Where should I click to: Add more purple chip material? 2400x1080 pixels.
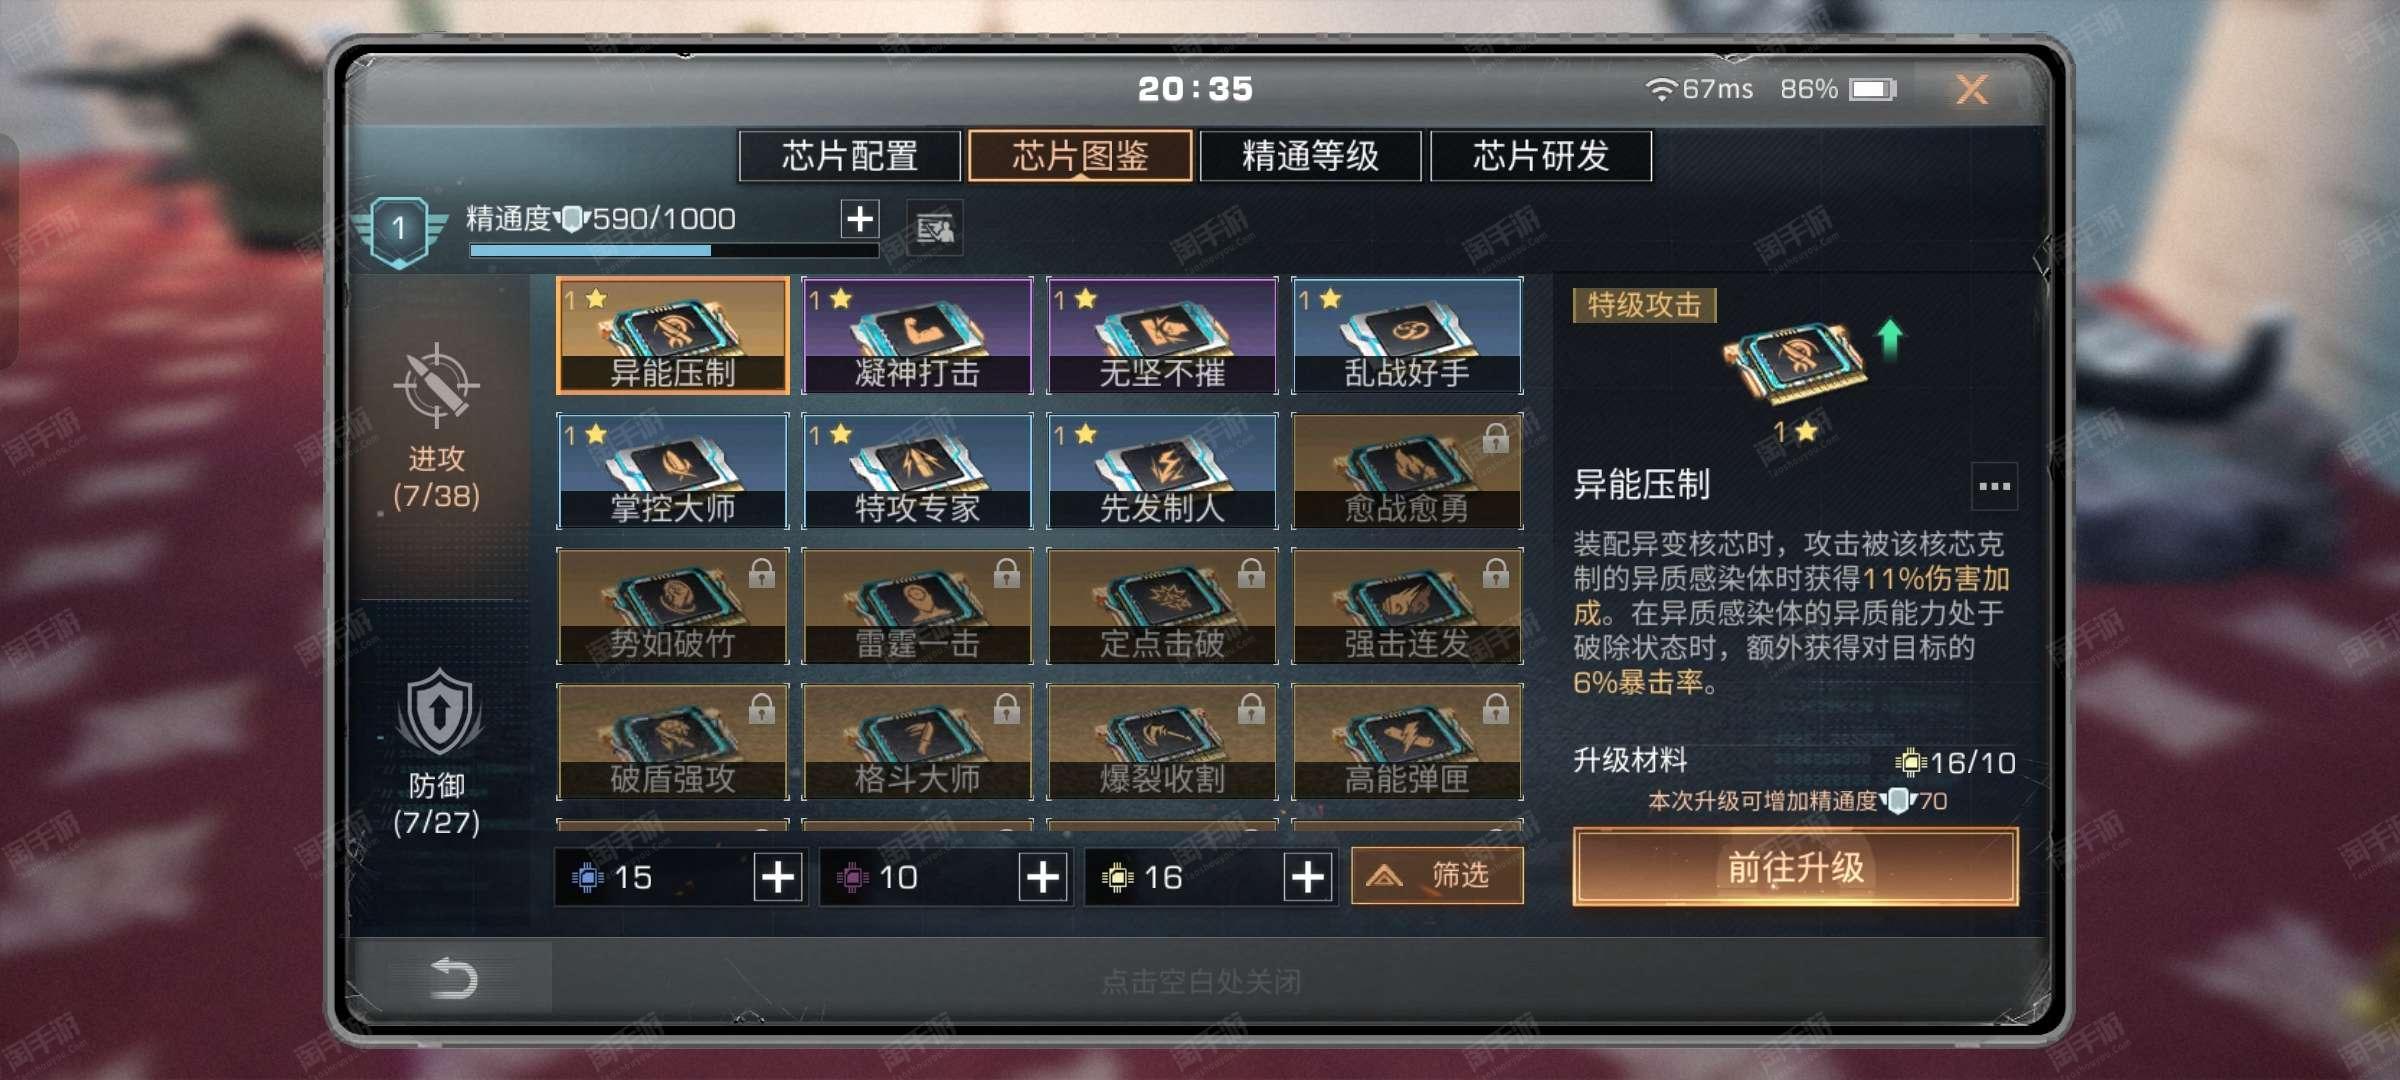pyautogui.click(x=1043, y=877)
